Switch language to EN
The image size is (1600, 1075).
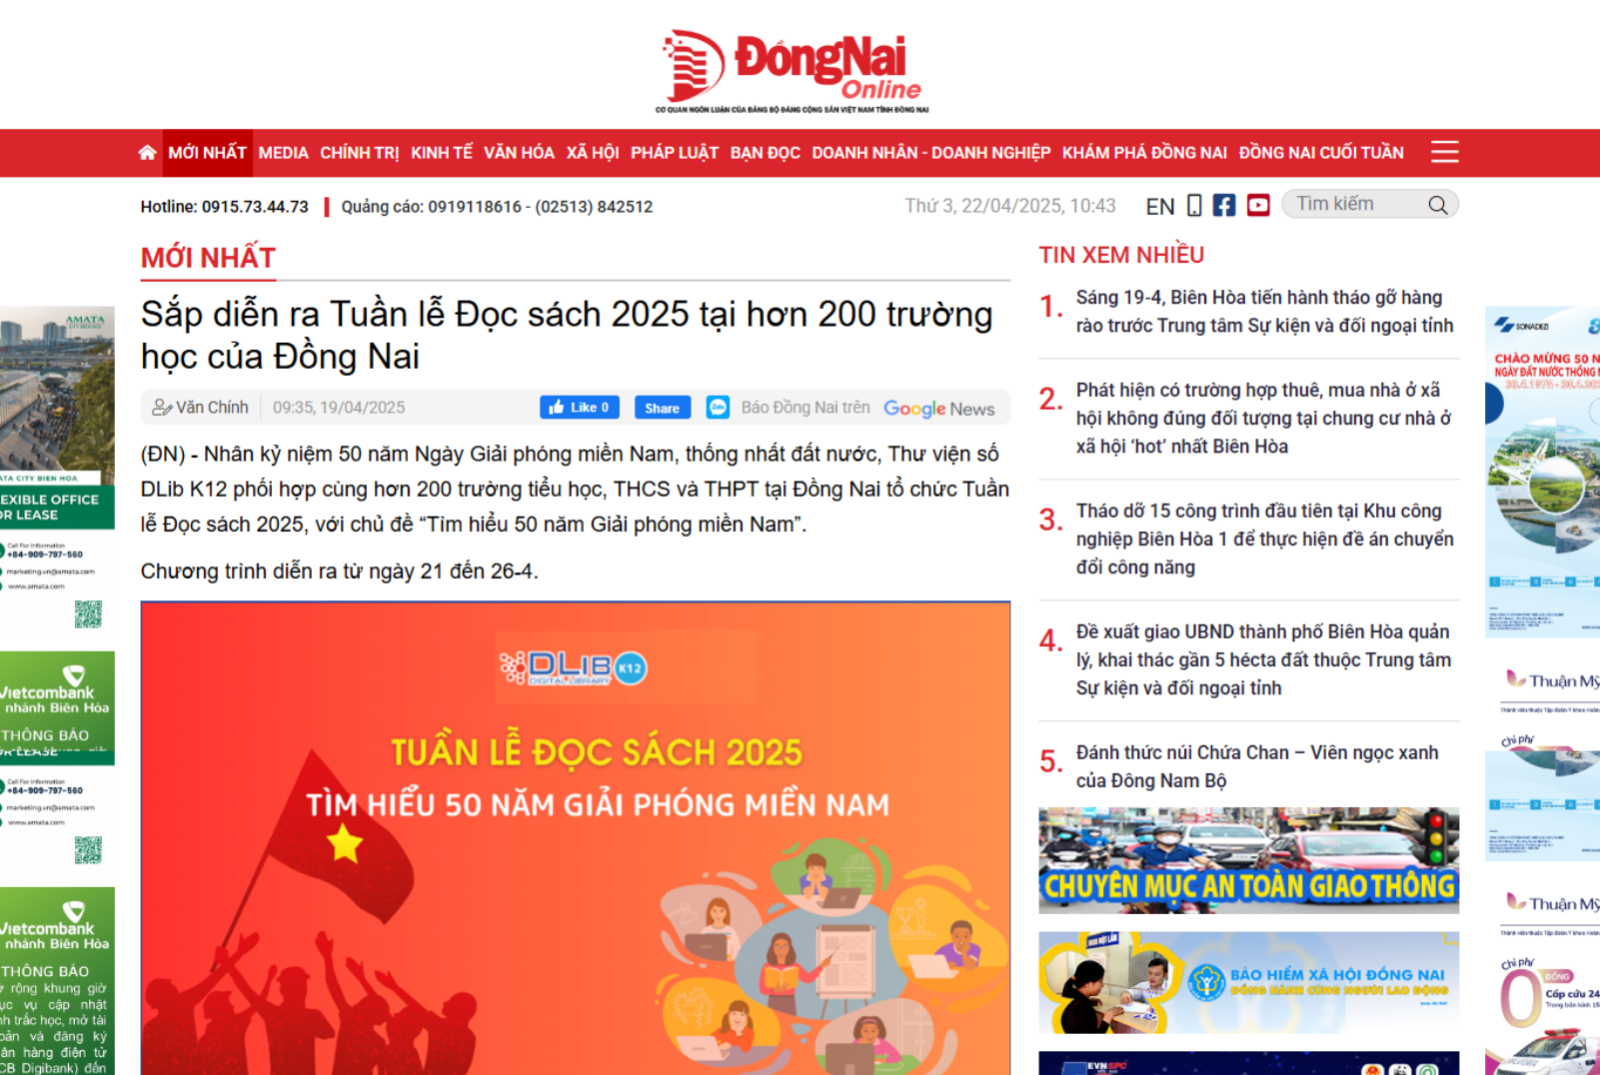1160,206
